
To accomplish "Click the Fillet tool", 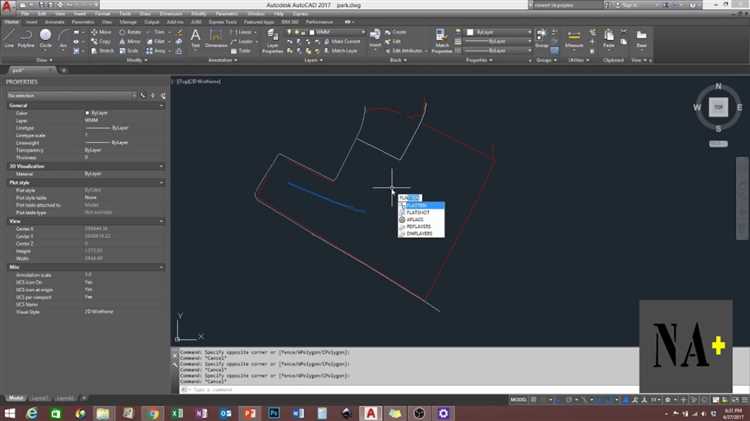I will [156, 42].
